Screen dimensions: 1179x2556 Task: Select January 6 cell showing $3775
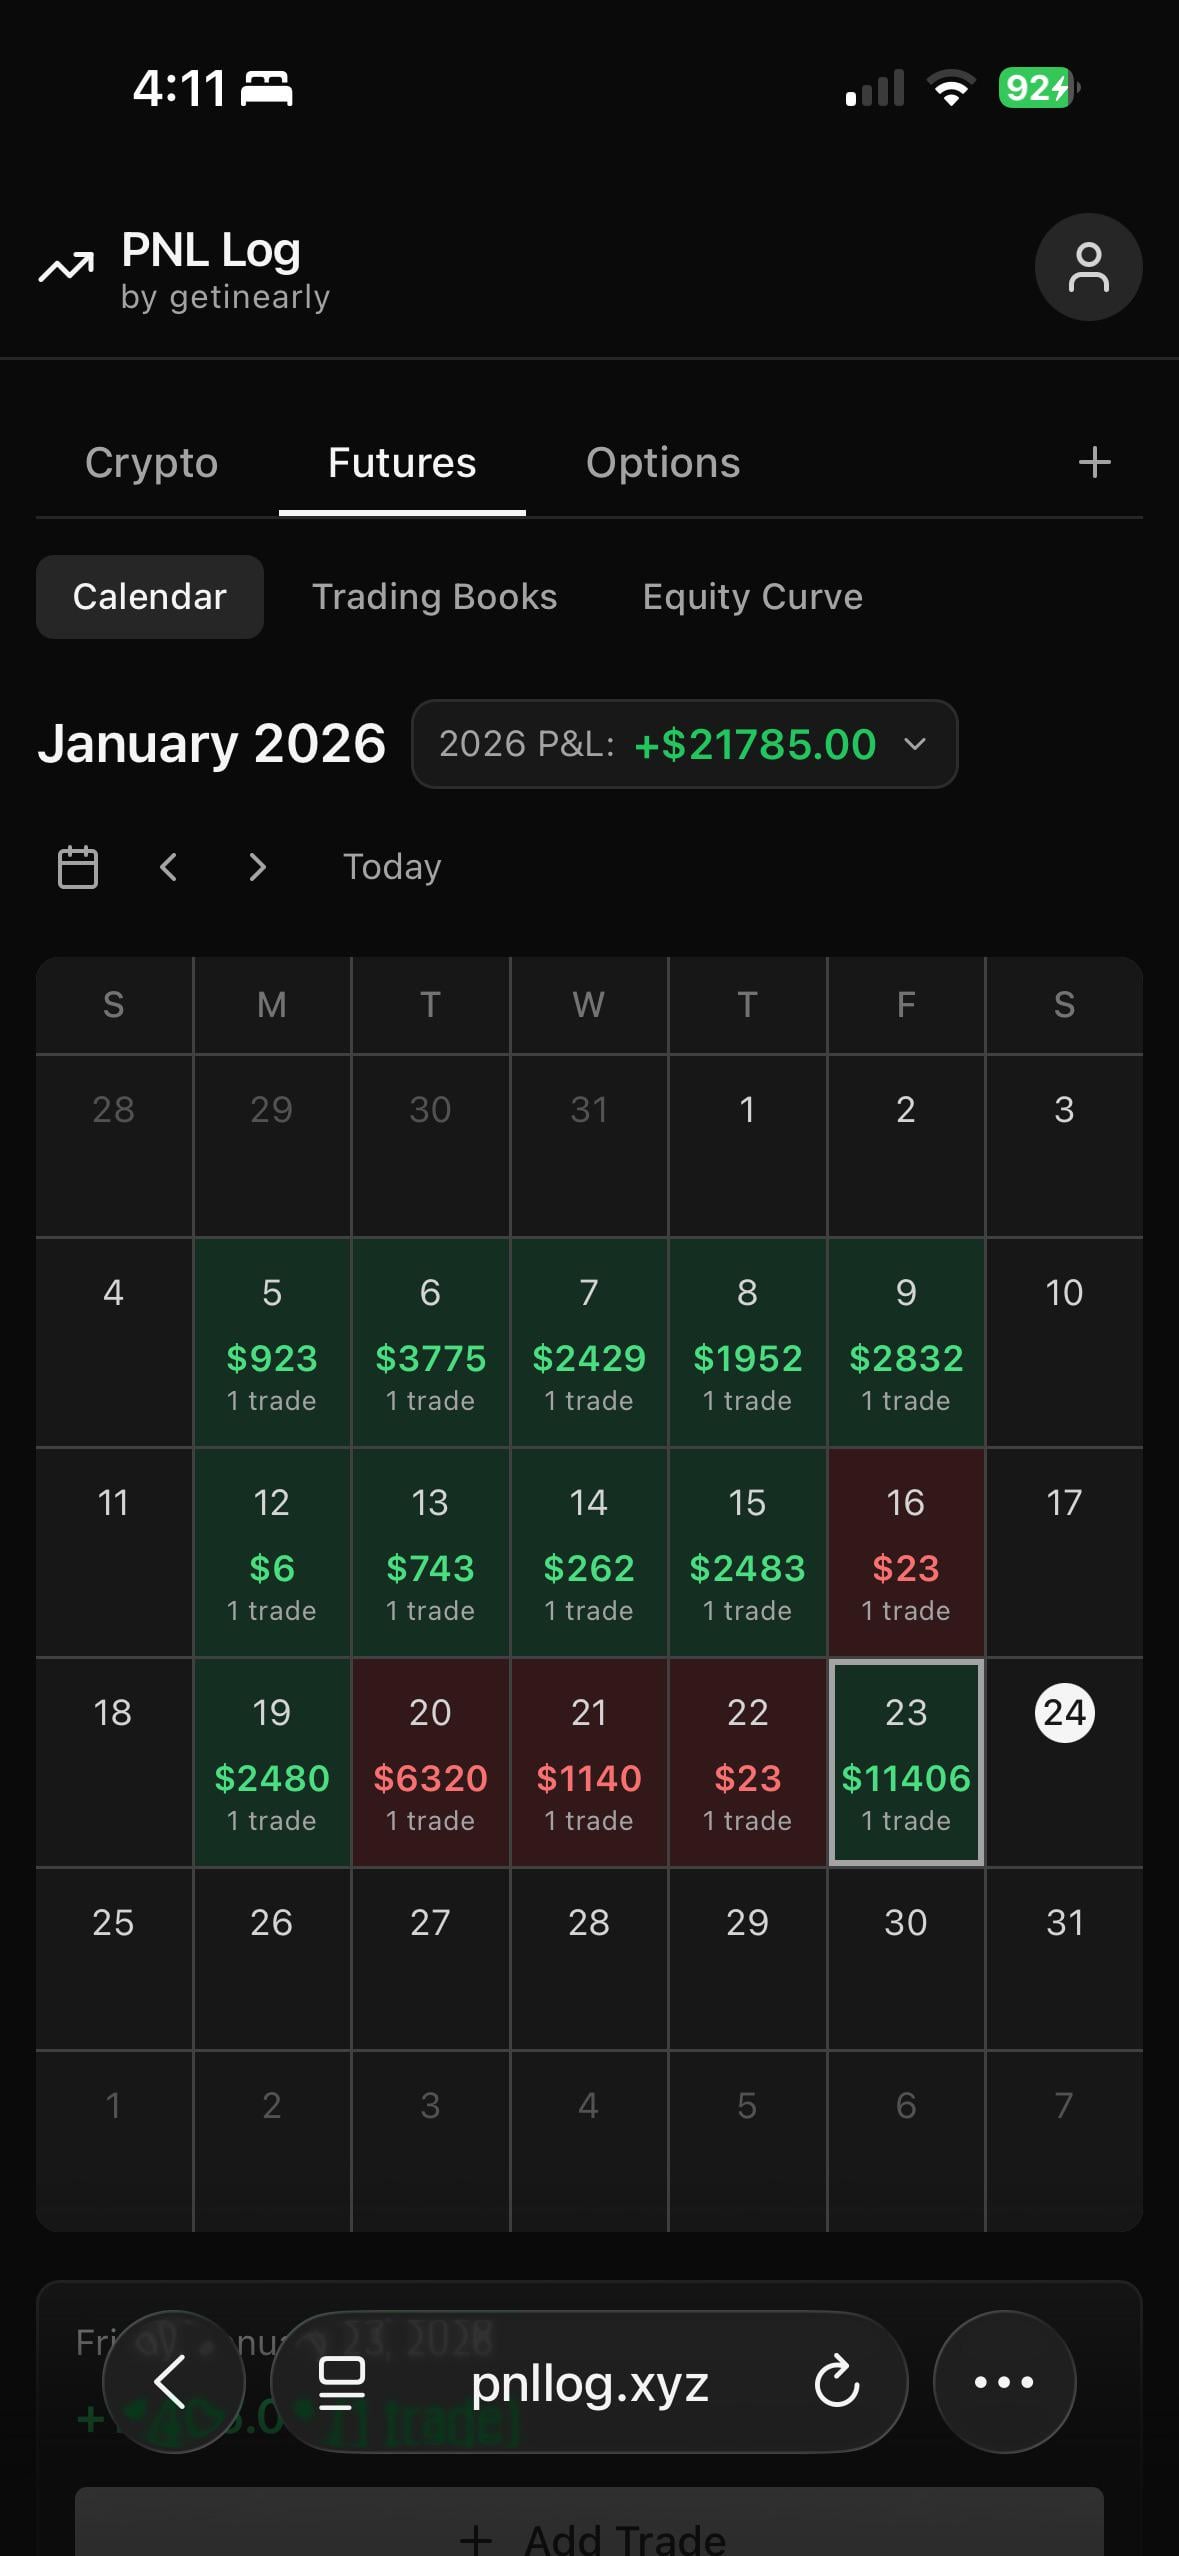[430, 1342]
